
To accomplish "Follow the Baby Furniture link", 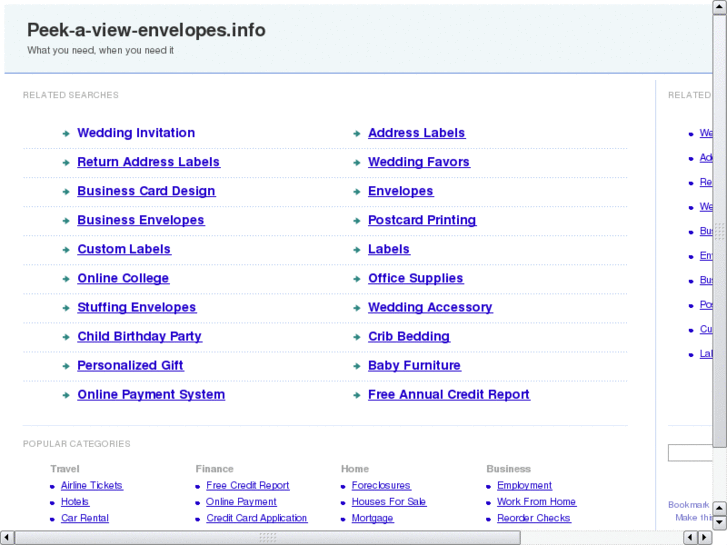I will [x=414, y=365].
